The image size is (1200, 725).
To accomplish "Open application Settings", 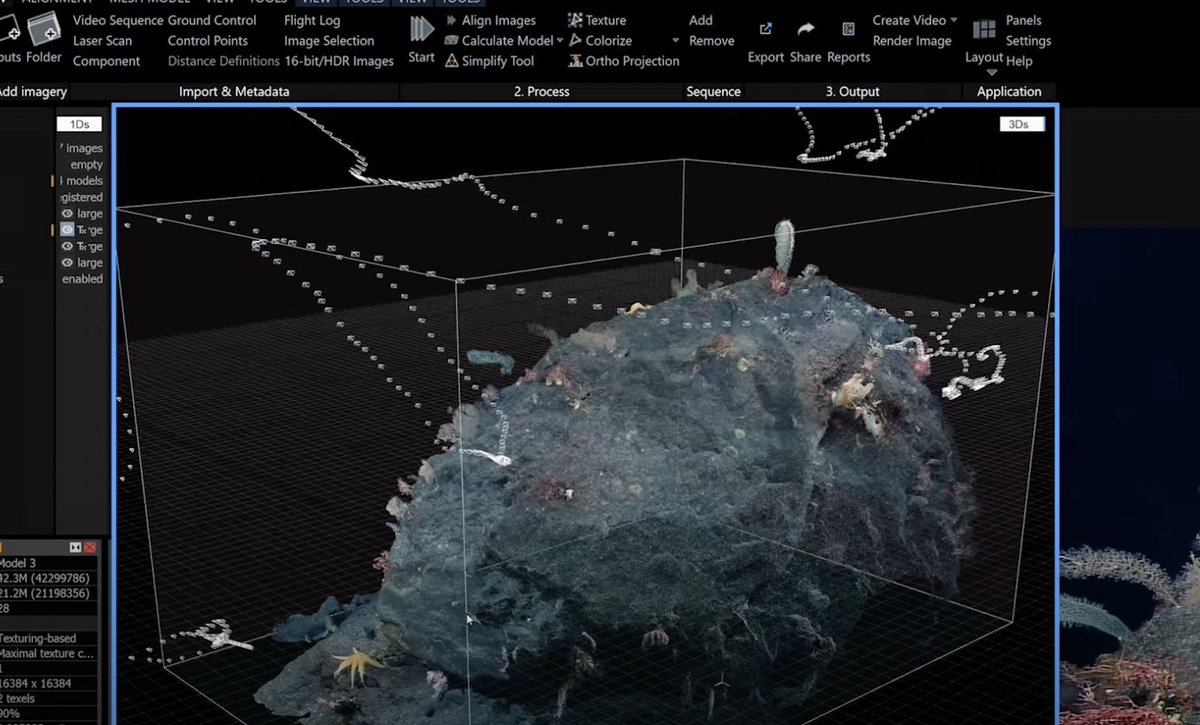I will pyautogui.click(x=1028, y=41).
